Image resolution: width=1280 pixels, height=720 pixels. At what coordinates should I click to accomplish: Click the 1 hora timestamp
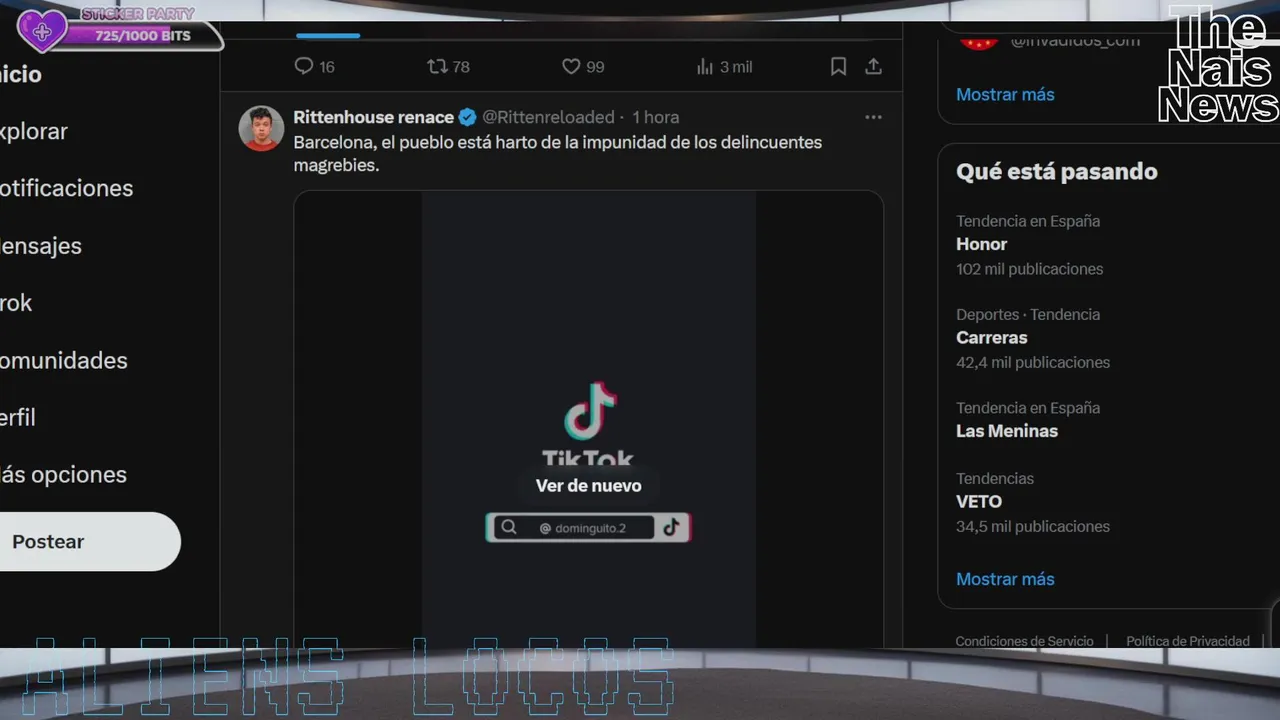coord(655,117)
